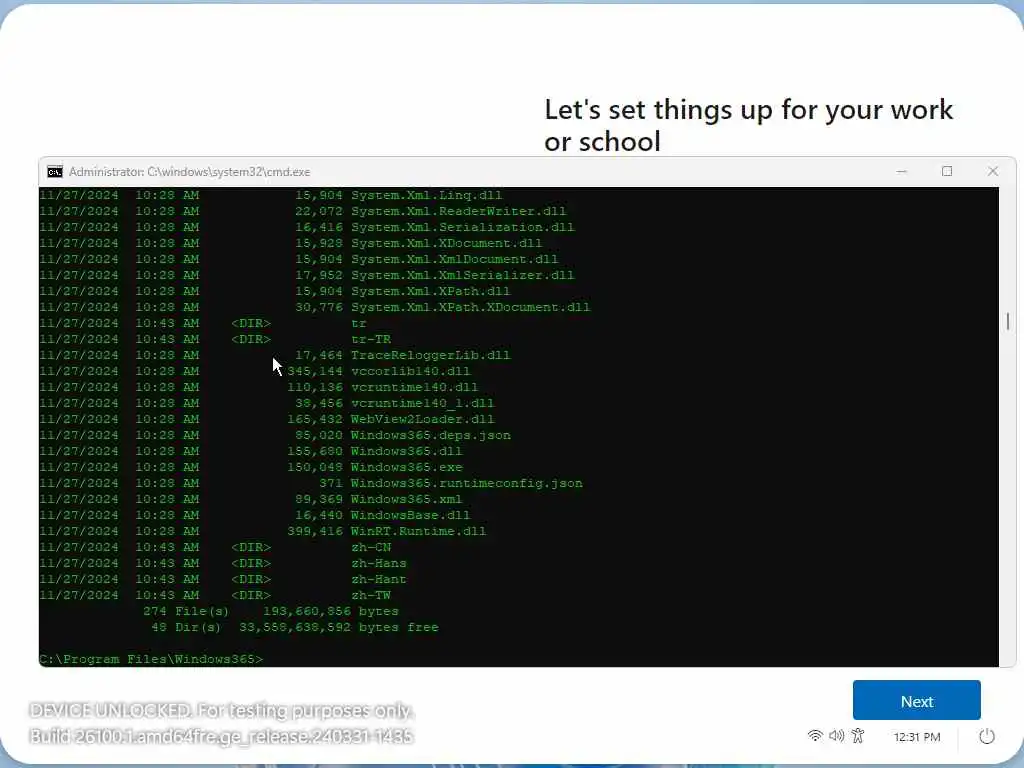Click the 12:31 PM clock
1024x768 pixels.
(917, 737)
